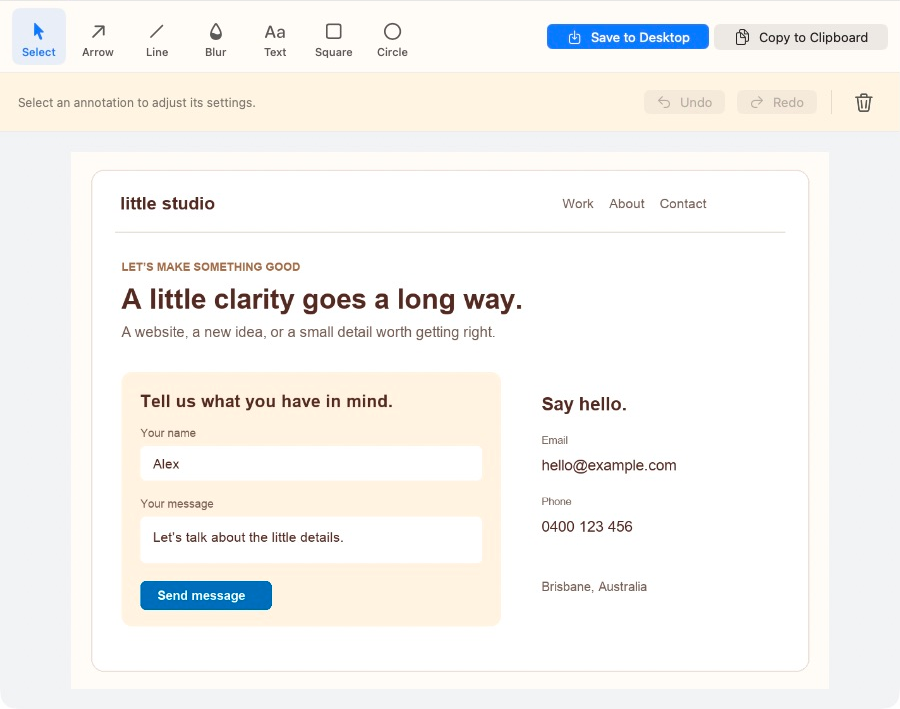Click the little studio logo text
900x709 pixels.
tap(168, 203)
